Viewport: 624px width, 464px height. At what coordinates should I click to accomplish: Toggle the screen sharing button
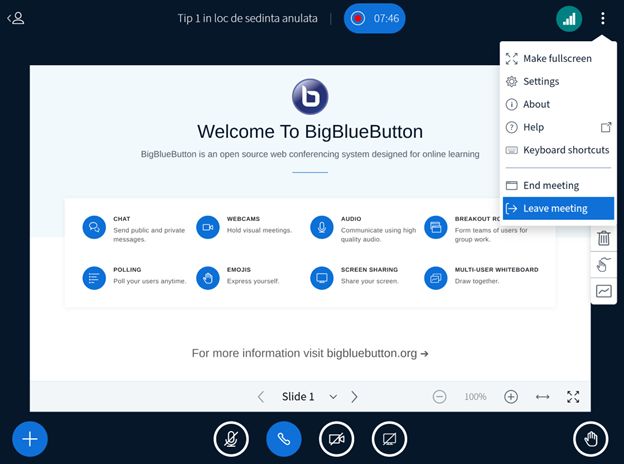click(x=389, y=438)
